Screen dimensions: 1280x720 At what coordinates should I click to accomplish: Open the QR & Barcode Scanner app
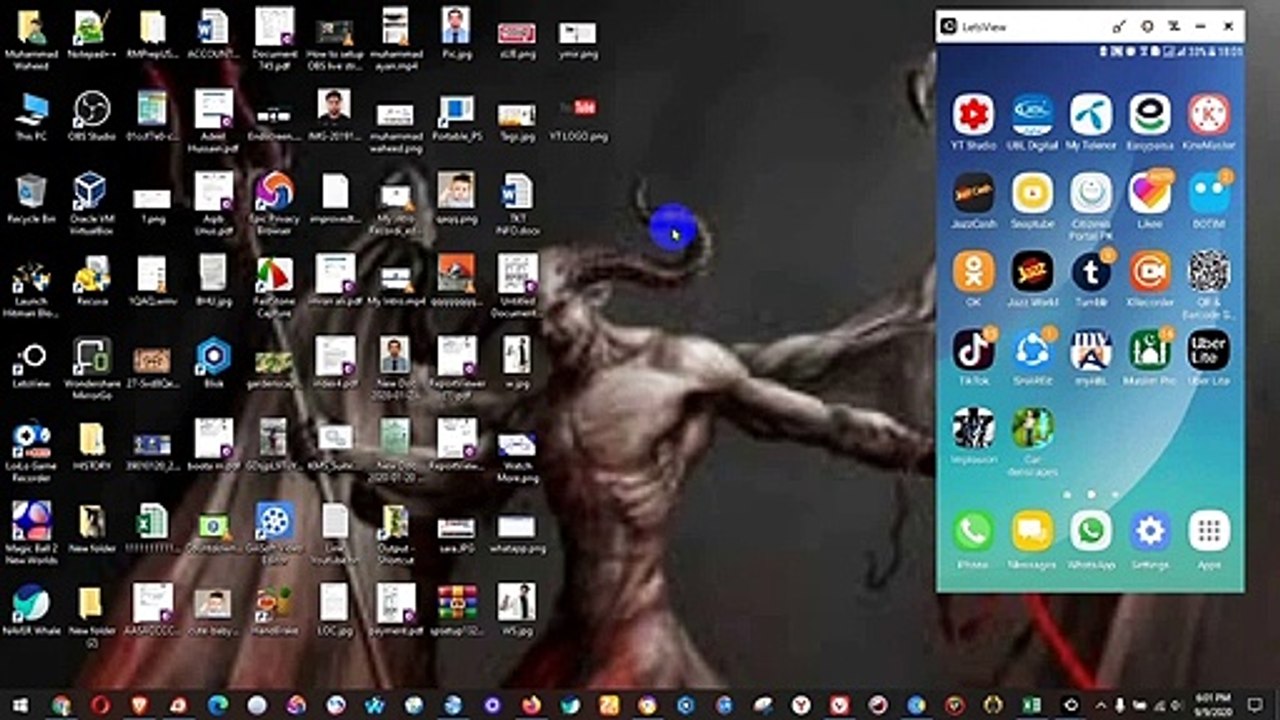pyautogui.click(x=1209, y=271)
